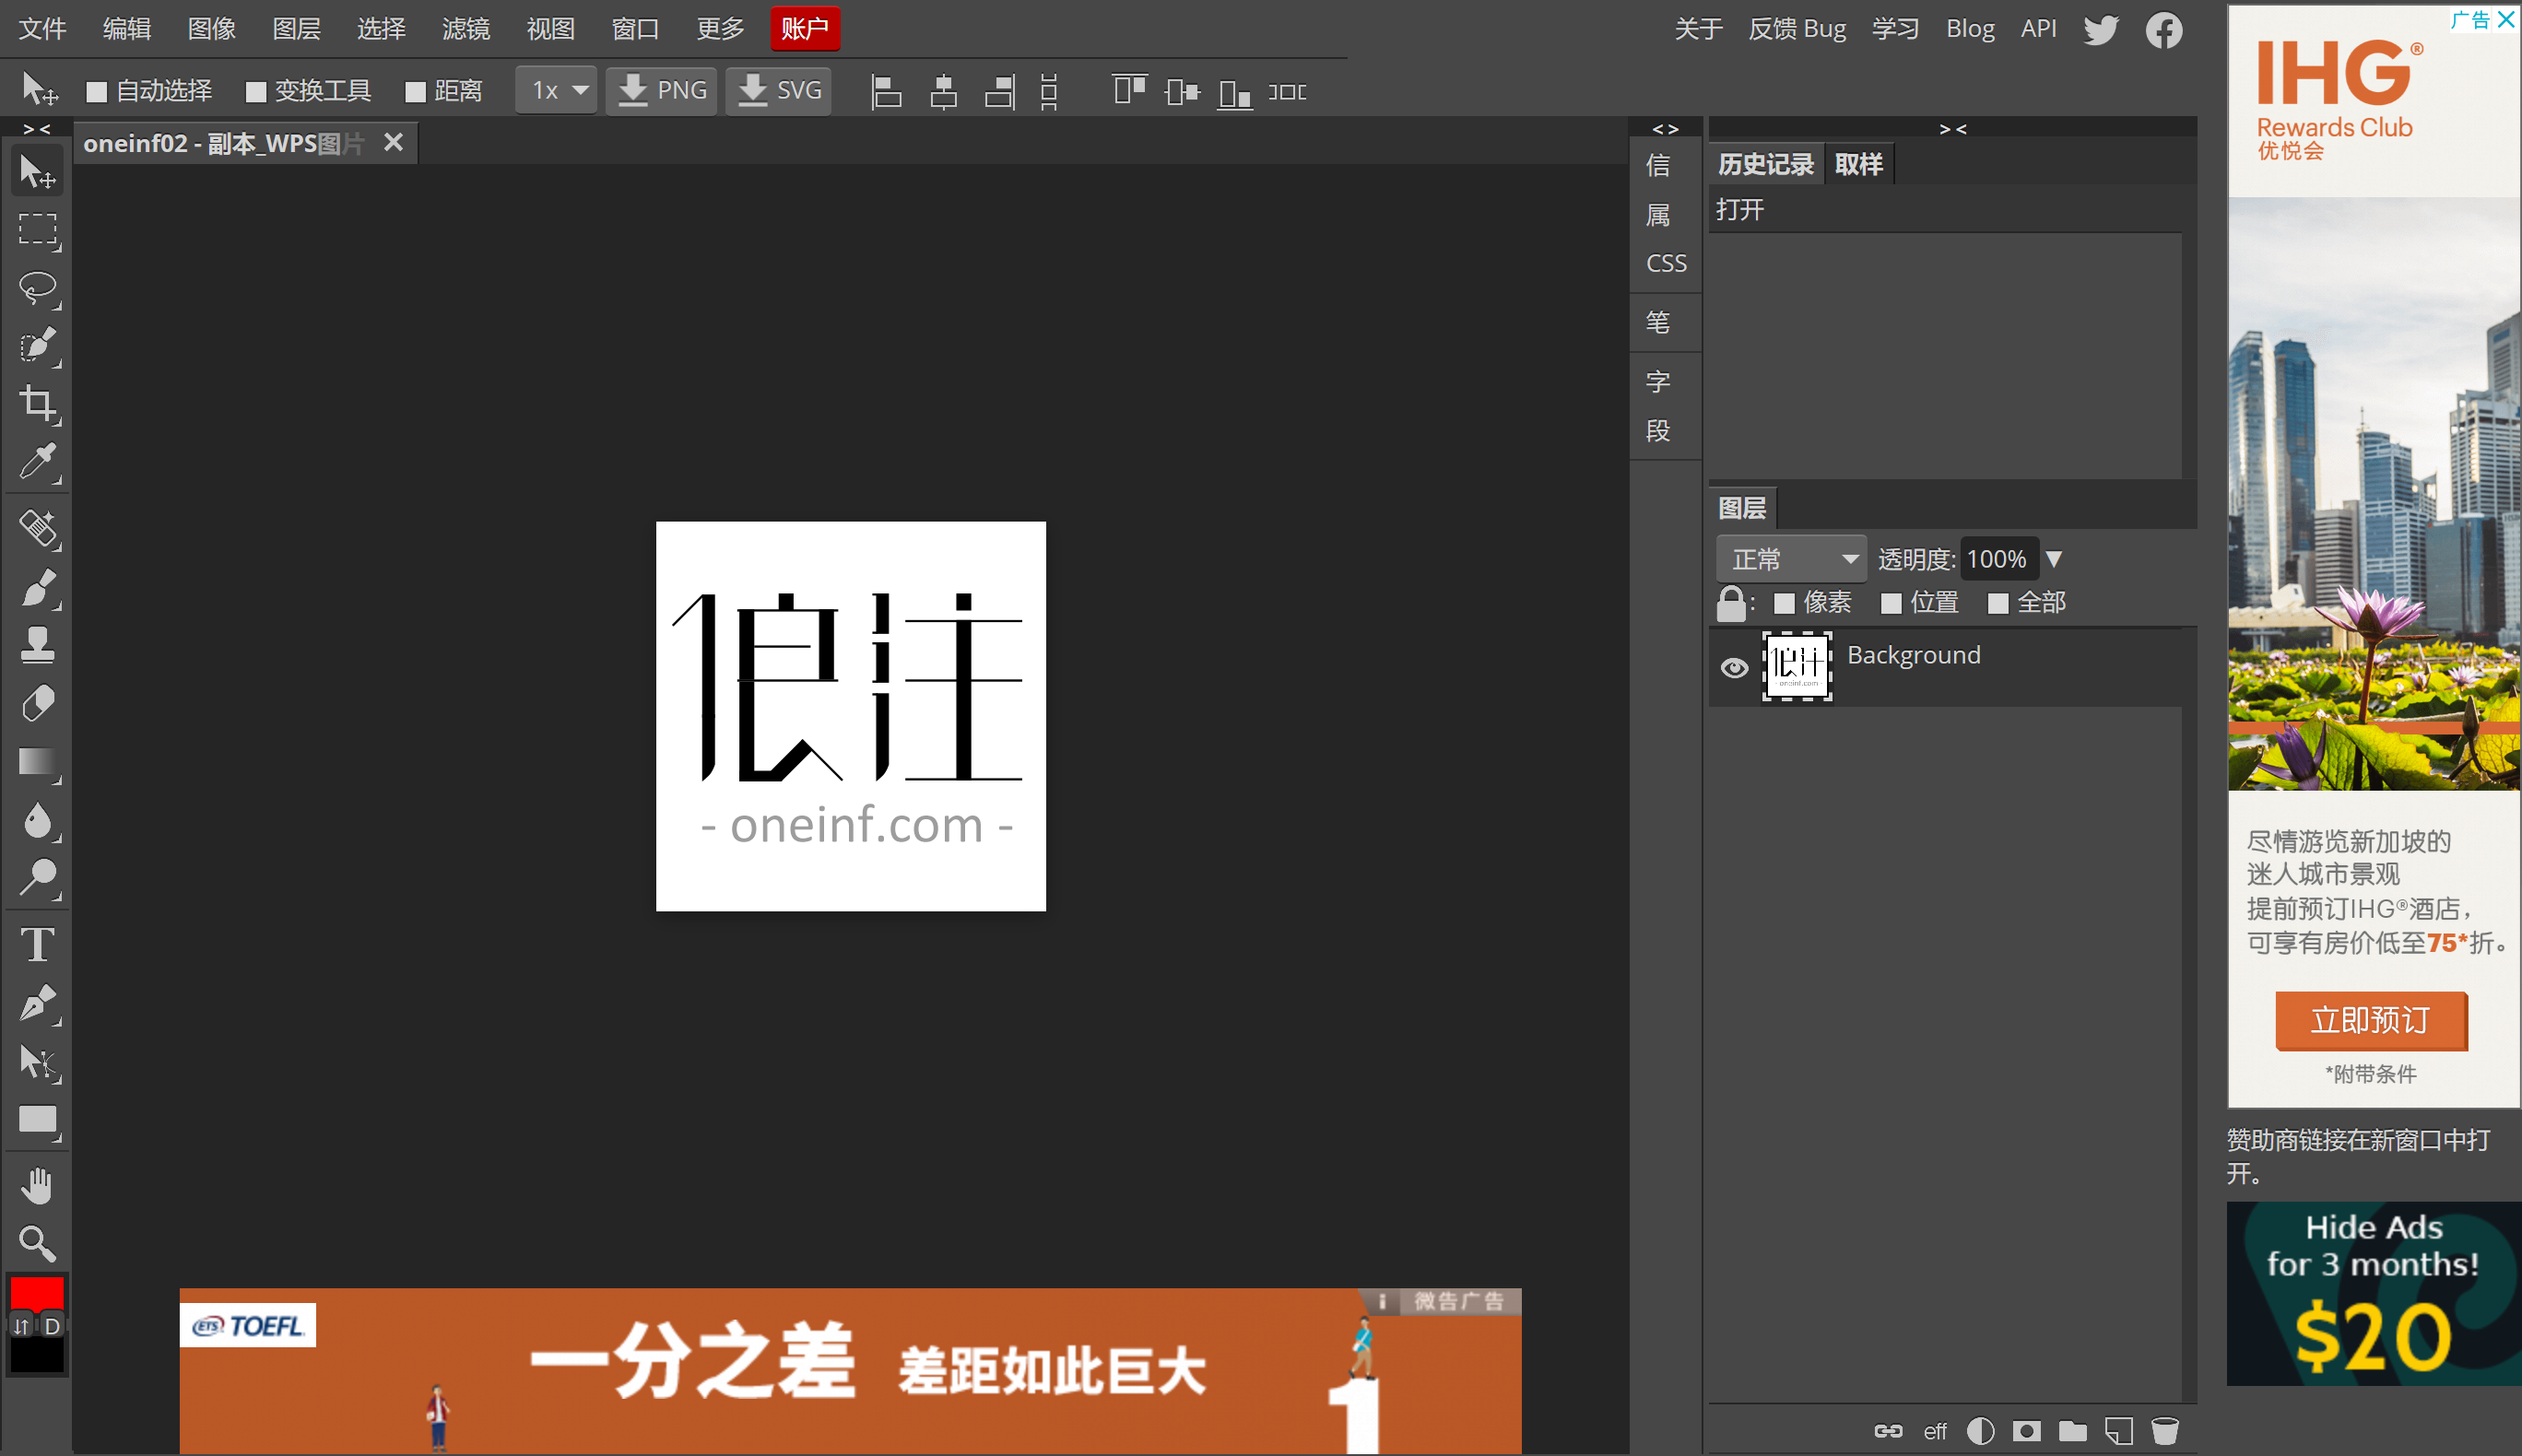This screenshot has height=1456, width=2522.
Task: Delete layer with trash icon
Action: click(x=2164, y=1431)
